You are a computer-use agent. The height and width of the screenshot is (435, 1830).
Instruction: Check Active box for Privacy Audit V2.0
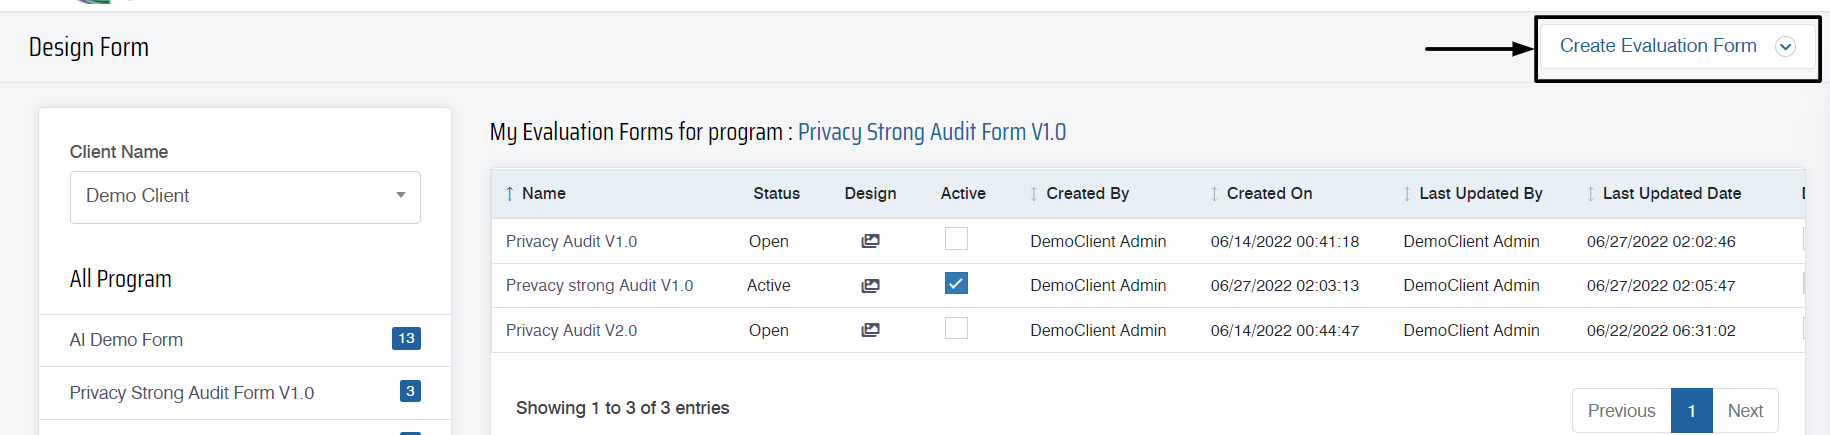(x=956, y=328)
